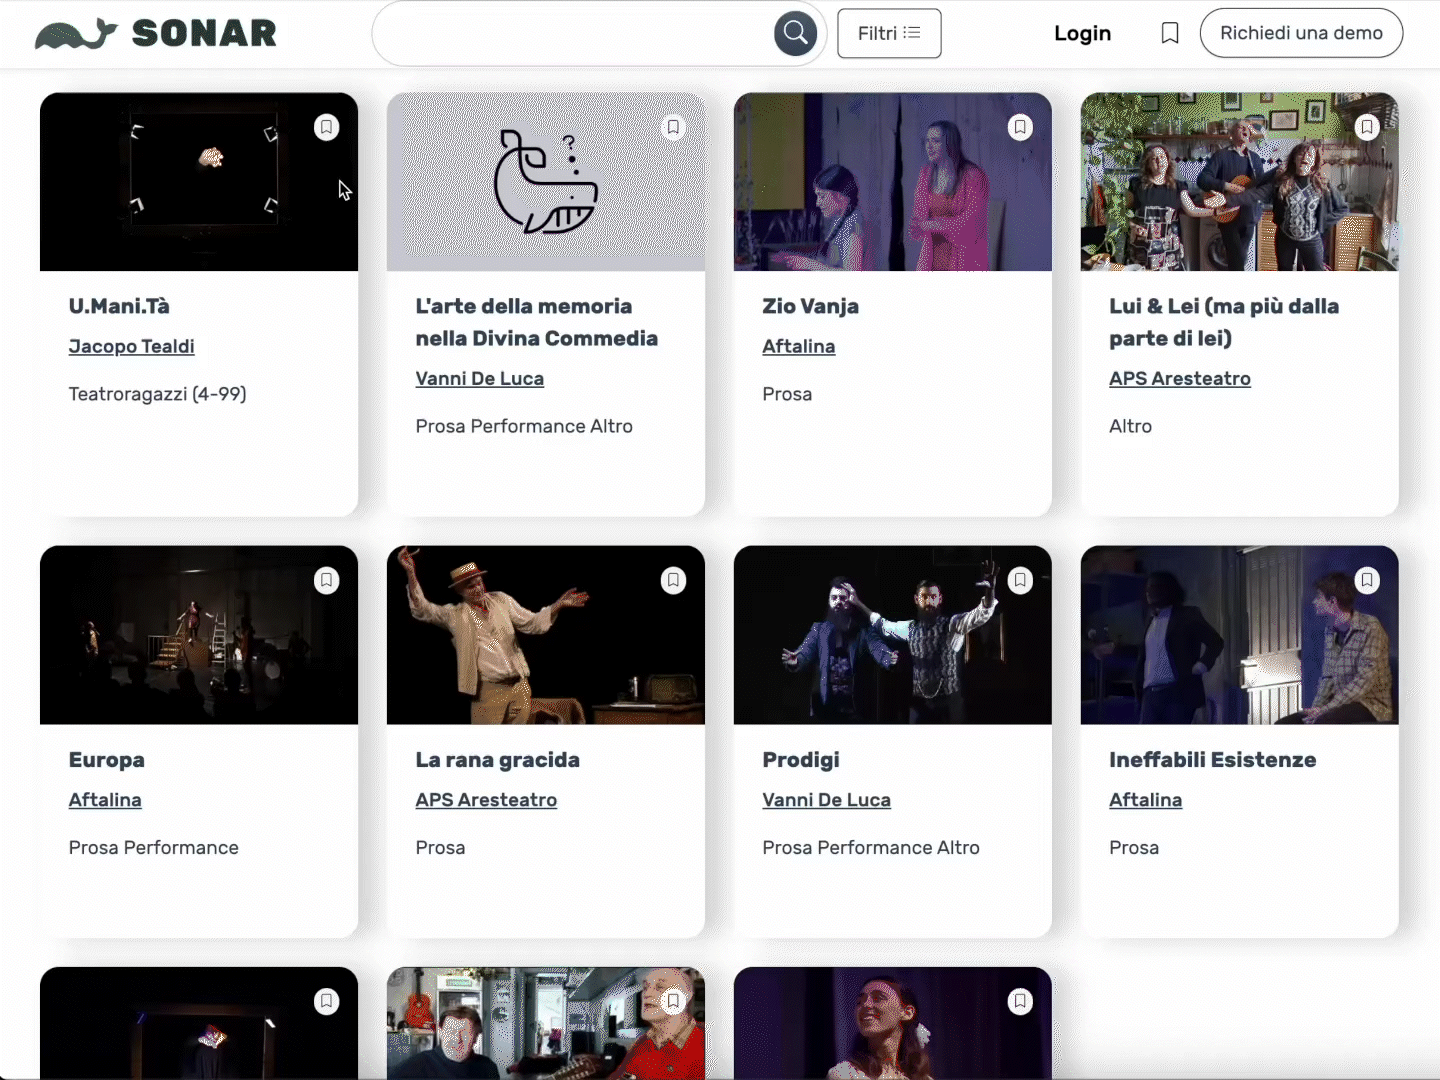Viewport: 1440px width, 1080px height.
Task: Click Prosa Performance Altro under Prodigi
Action: pyautogui.click(x=871, y=847)
